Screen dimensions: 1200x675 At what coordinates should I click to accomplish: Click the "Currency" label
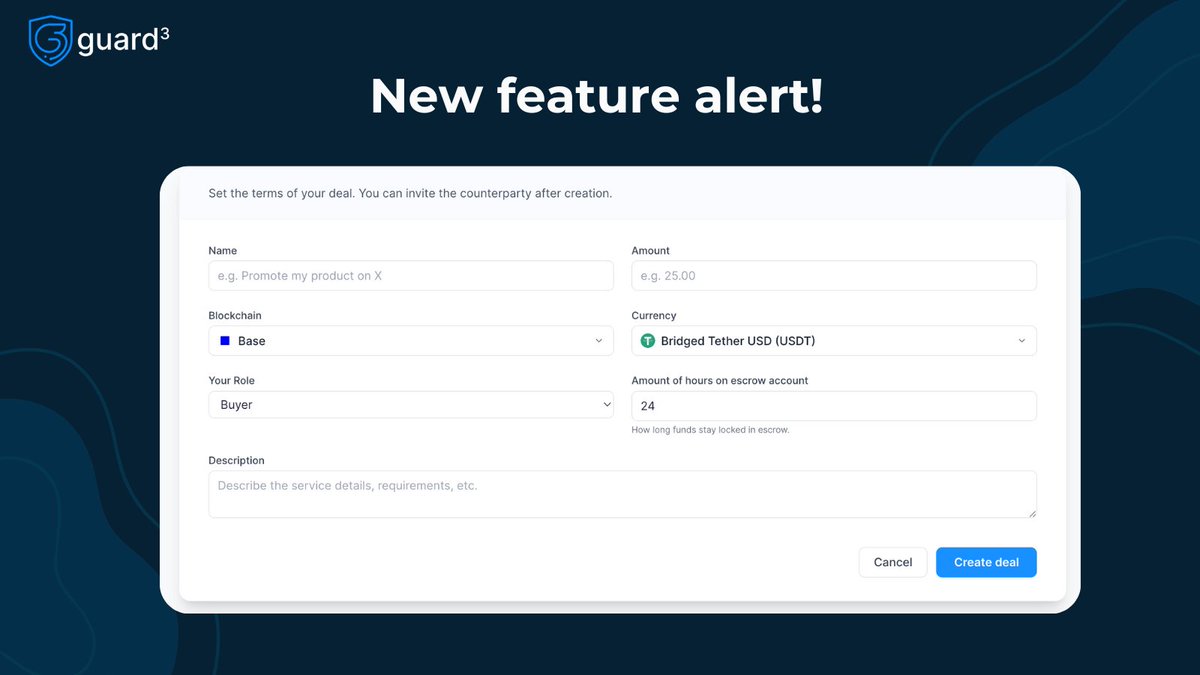[x=654, y=315]
